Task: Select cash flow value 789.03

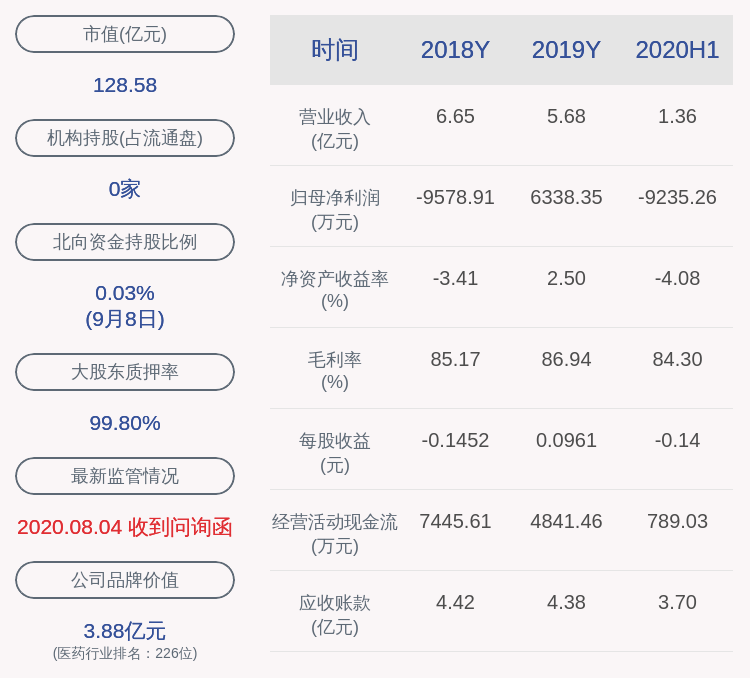Action: pyautogui.click(x=677, y=521)
